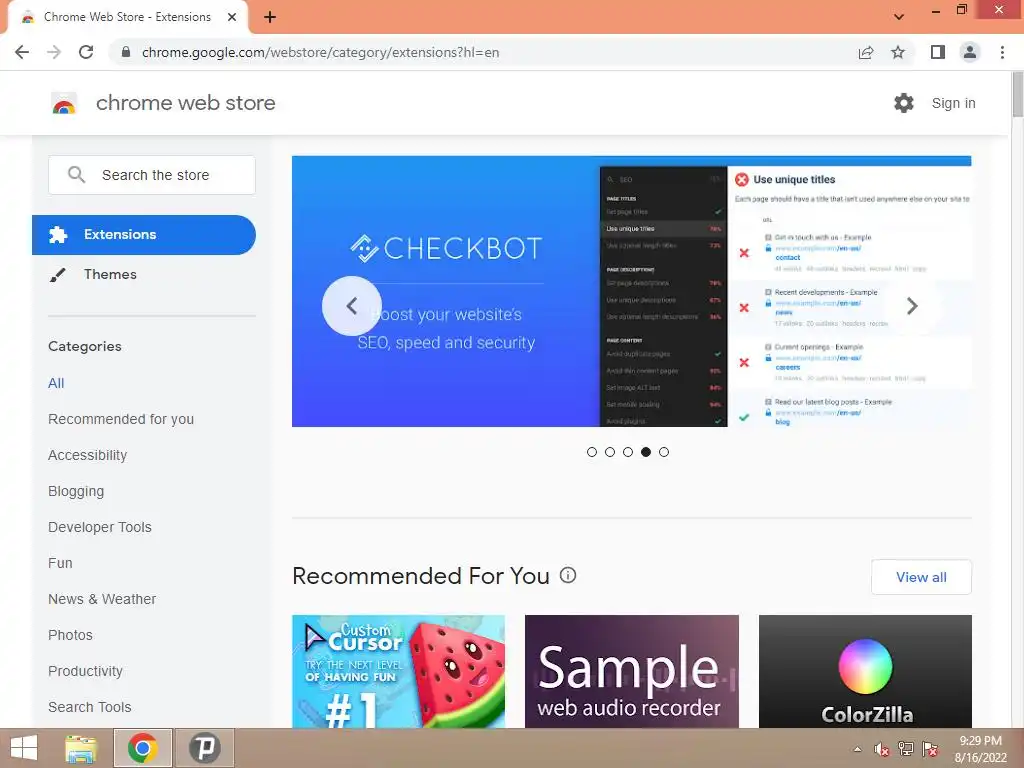The height and width of the screenshot is (768, 1024).
Task: Open the tab search dropdown arrow
Action: tap(899, 17)
